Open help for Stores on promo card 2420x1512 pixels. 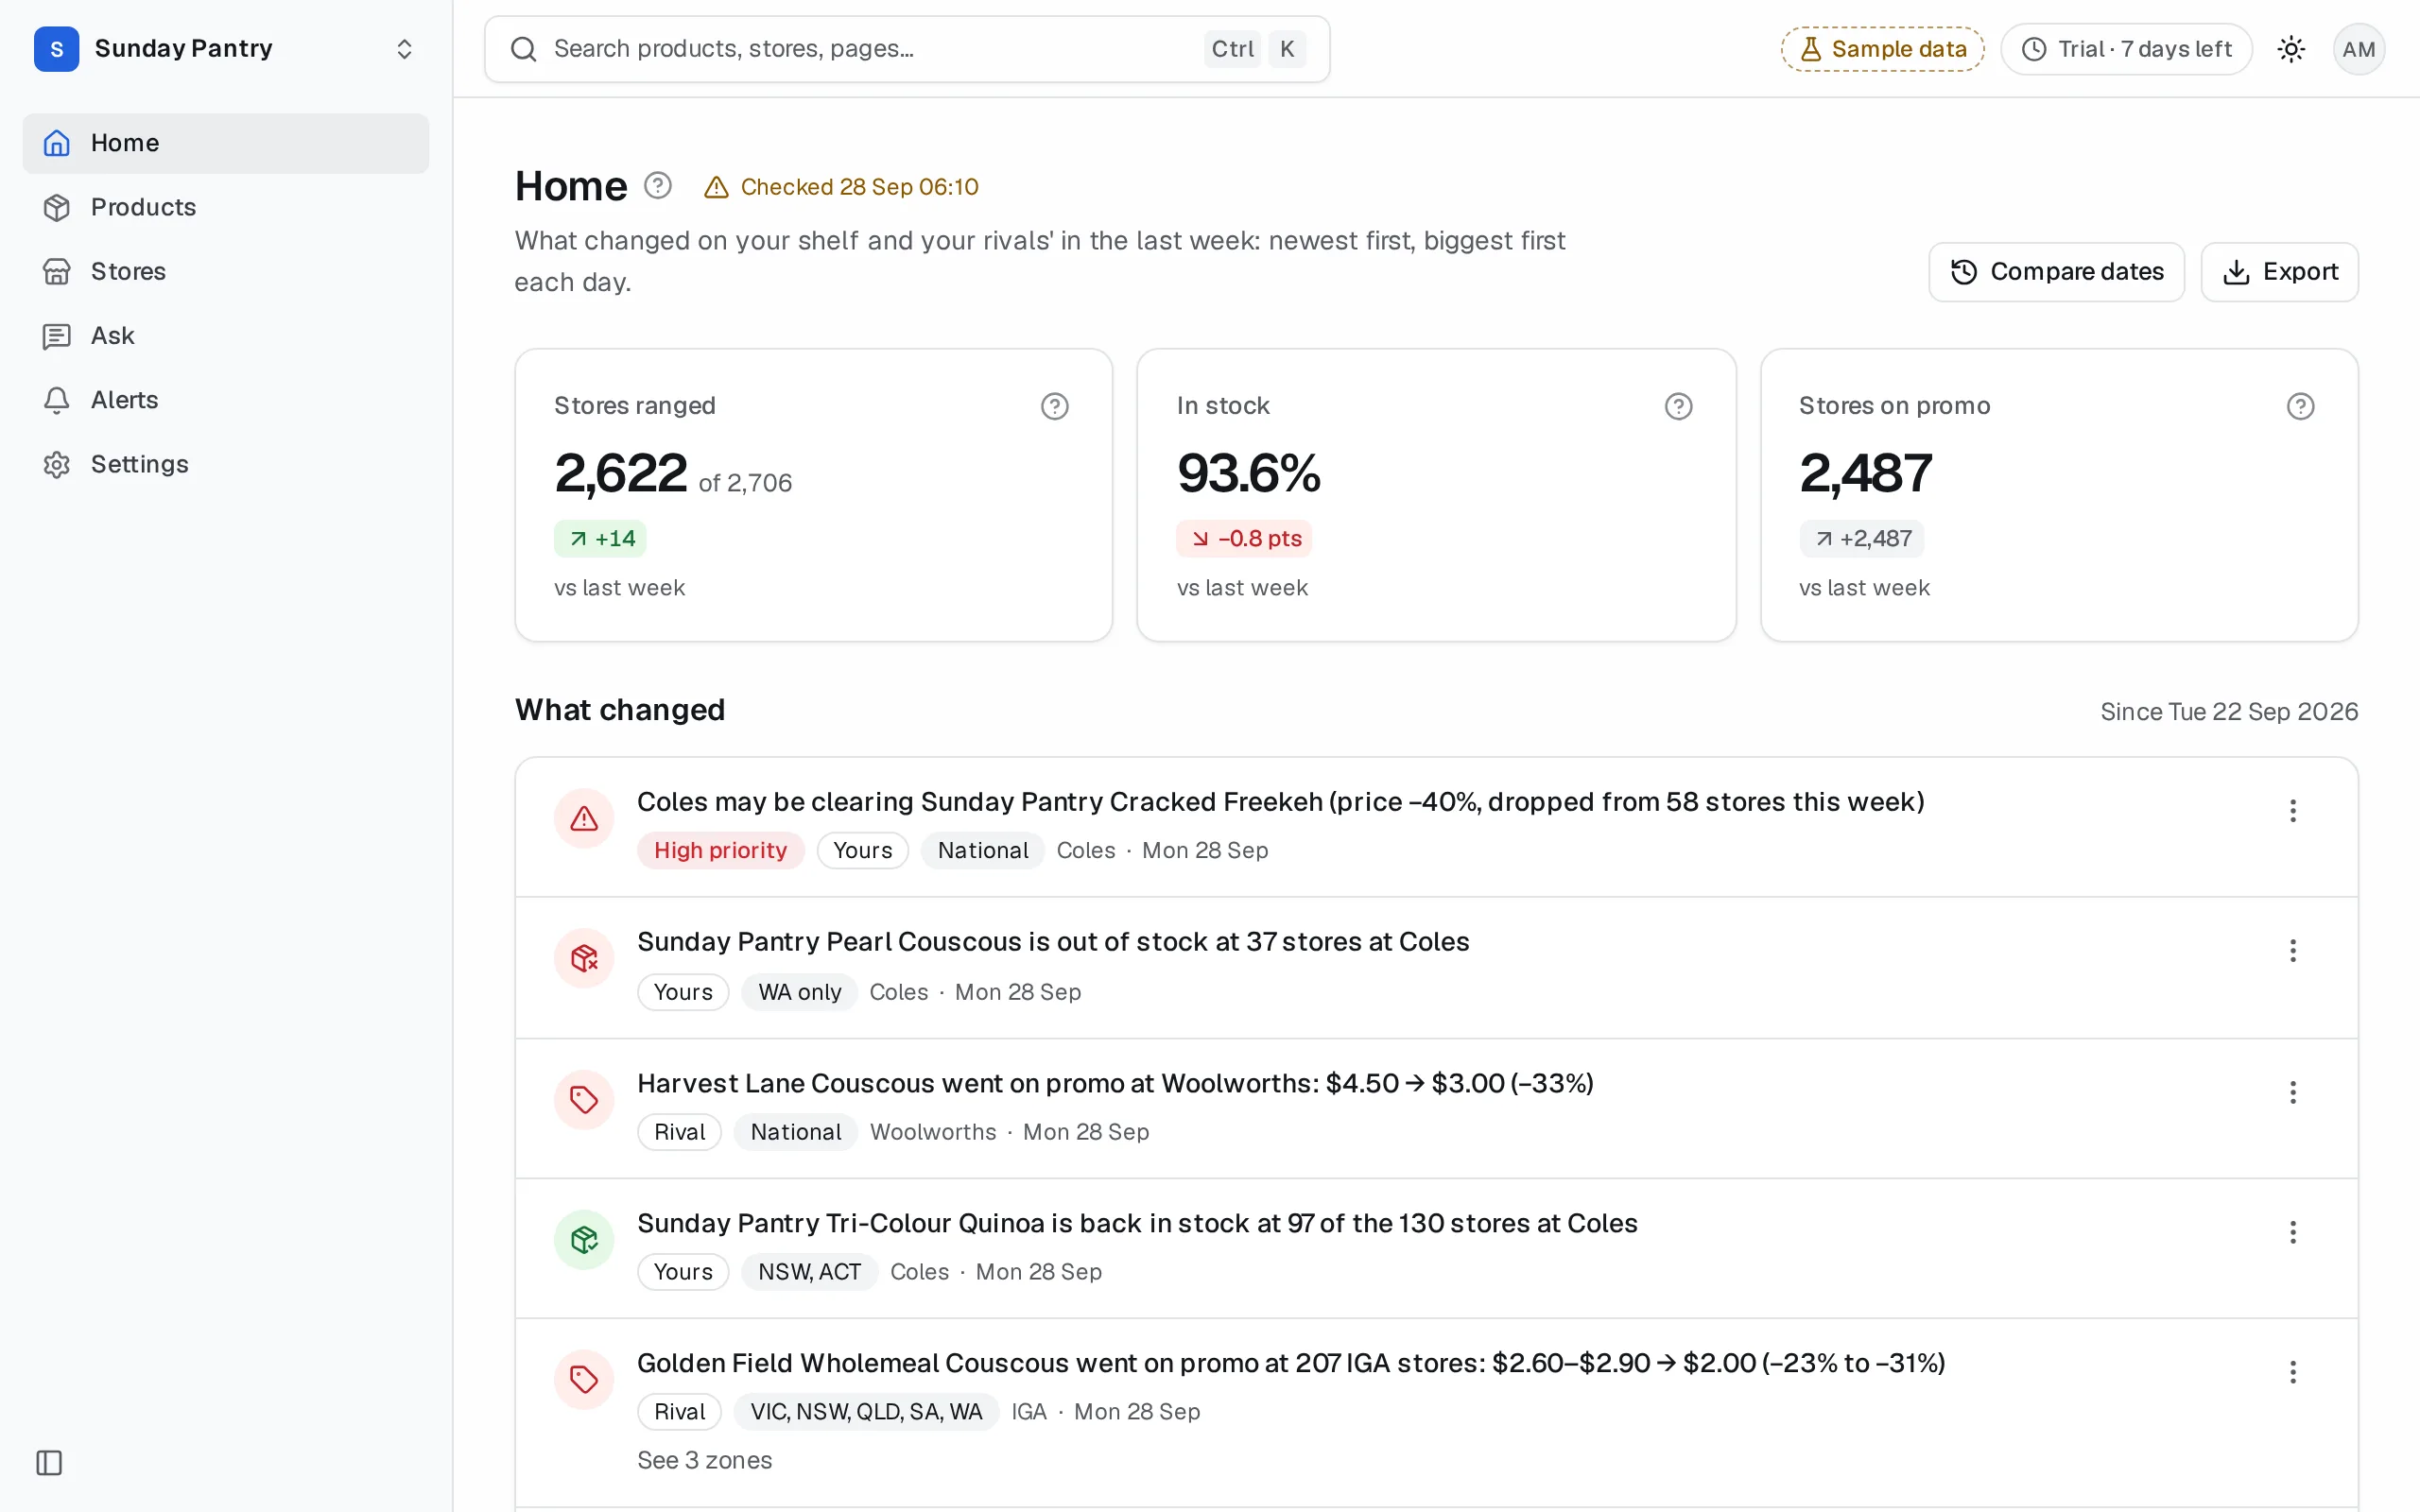tap(2300, 406)
